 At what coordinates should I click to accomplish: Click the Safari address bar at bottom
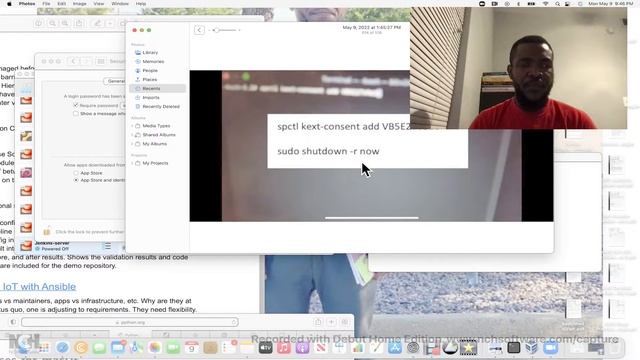(x=130, y=322)
